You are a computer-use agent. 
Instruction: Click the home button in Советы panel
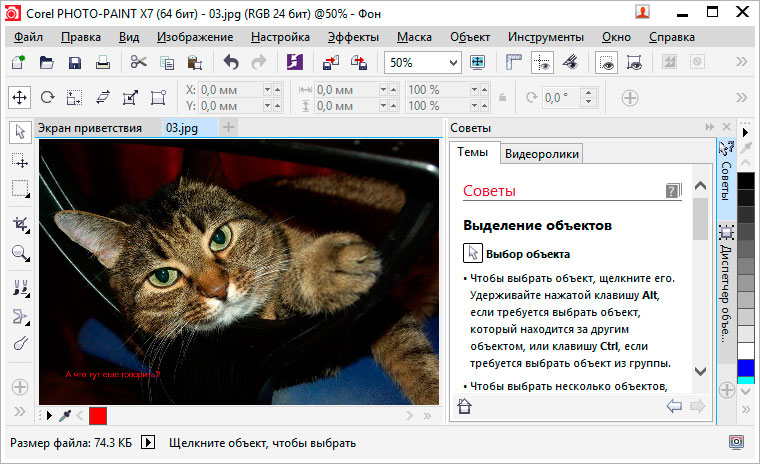pyautogui.click(x=464, y=406)
